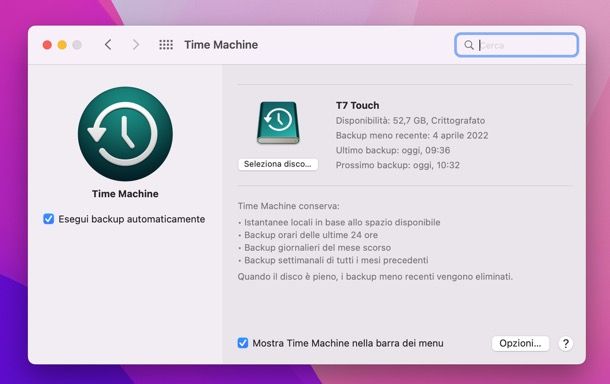This screenshot has height=384, width=610.
Task: Go forward with the right chevron
Action: pos(135,45)
